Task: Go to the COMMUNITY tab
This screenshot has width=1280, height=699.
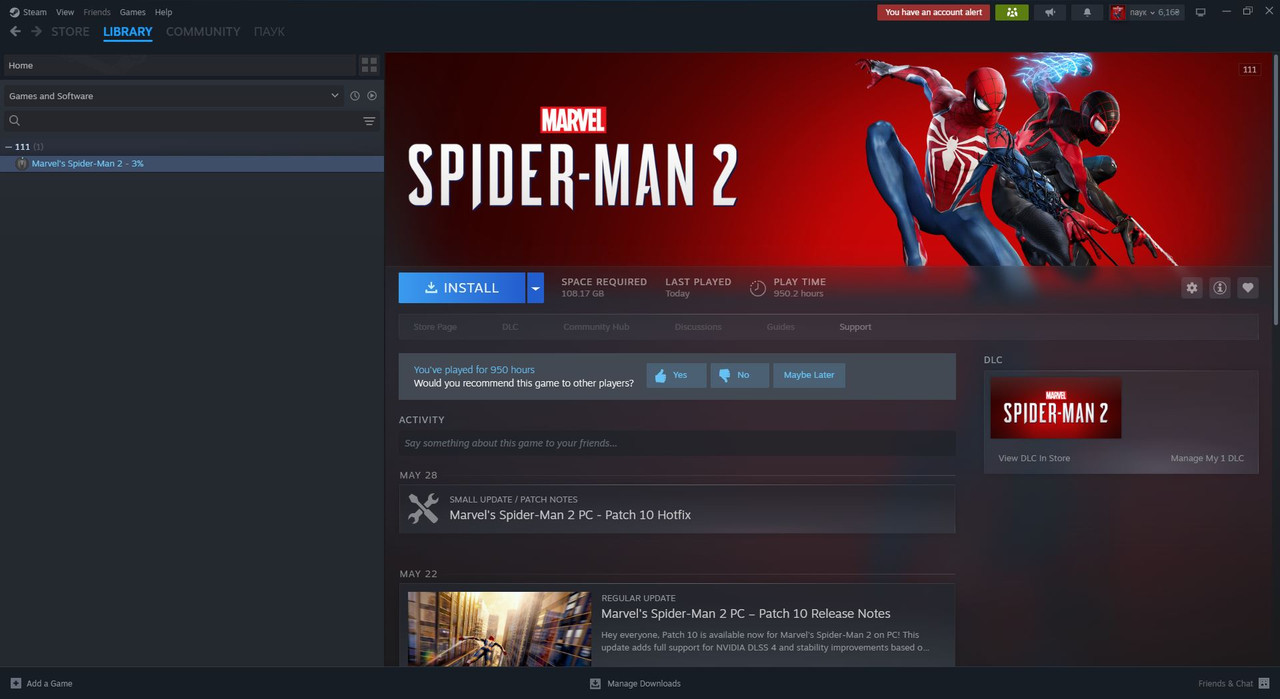Action: (x=203, y=32)
